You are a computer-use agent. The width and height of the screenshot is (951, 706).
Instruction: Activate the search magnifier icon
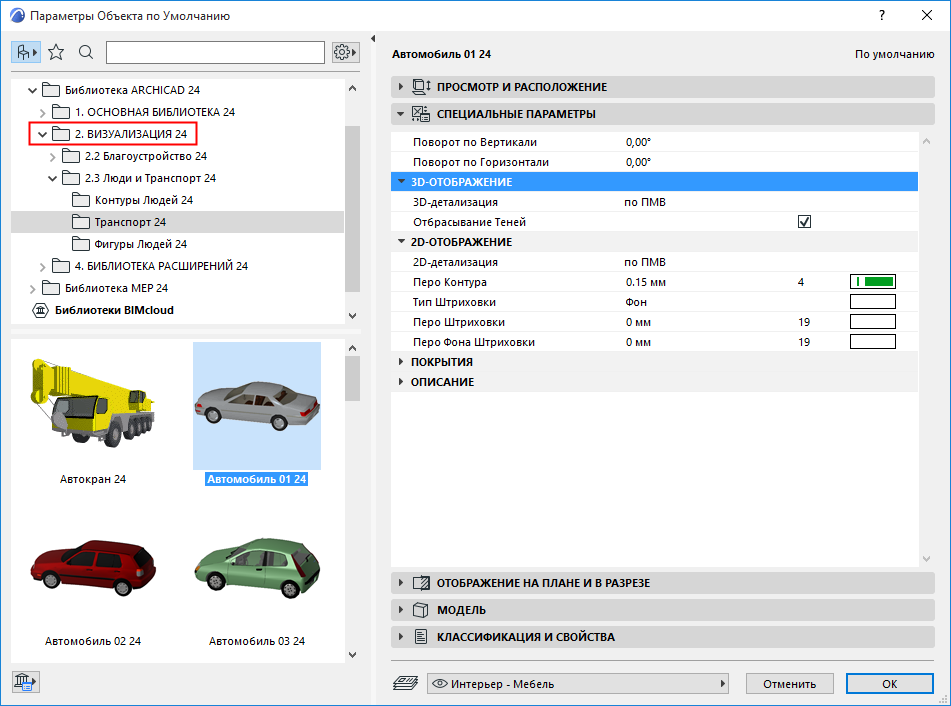85,52
